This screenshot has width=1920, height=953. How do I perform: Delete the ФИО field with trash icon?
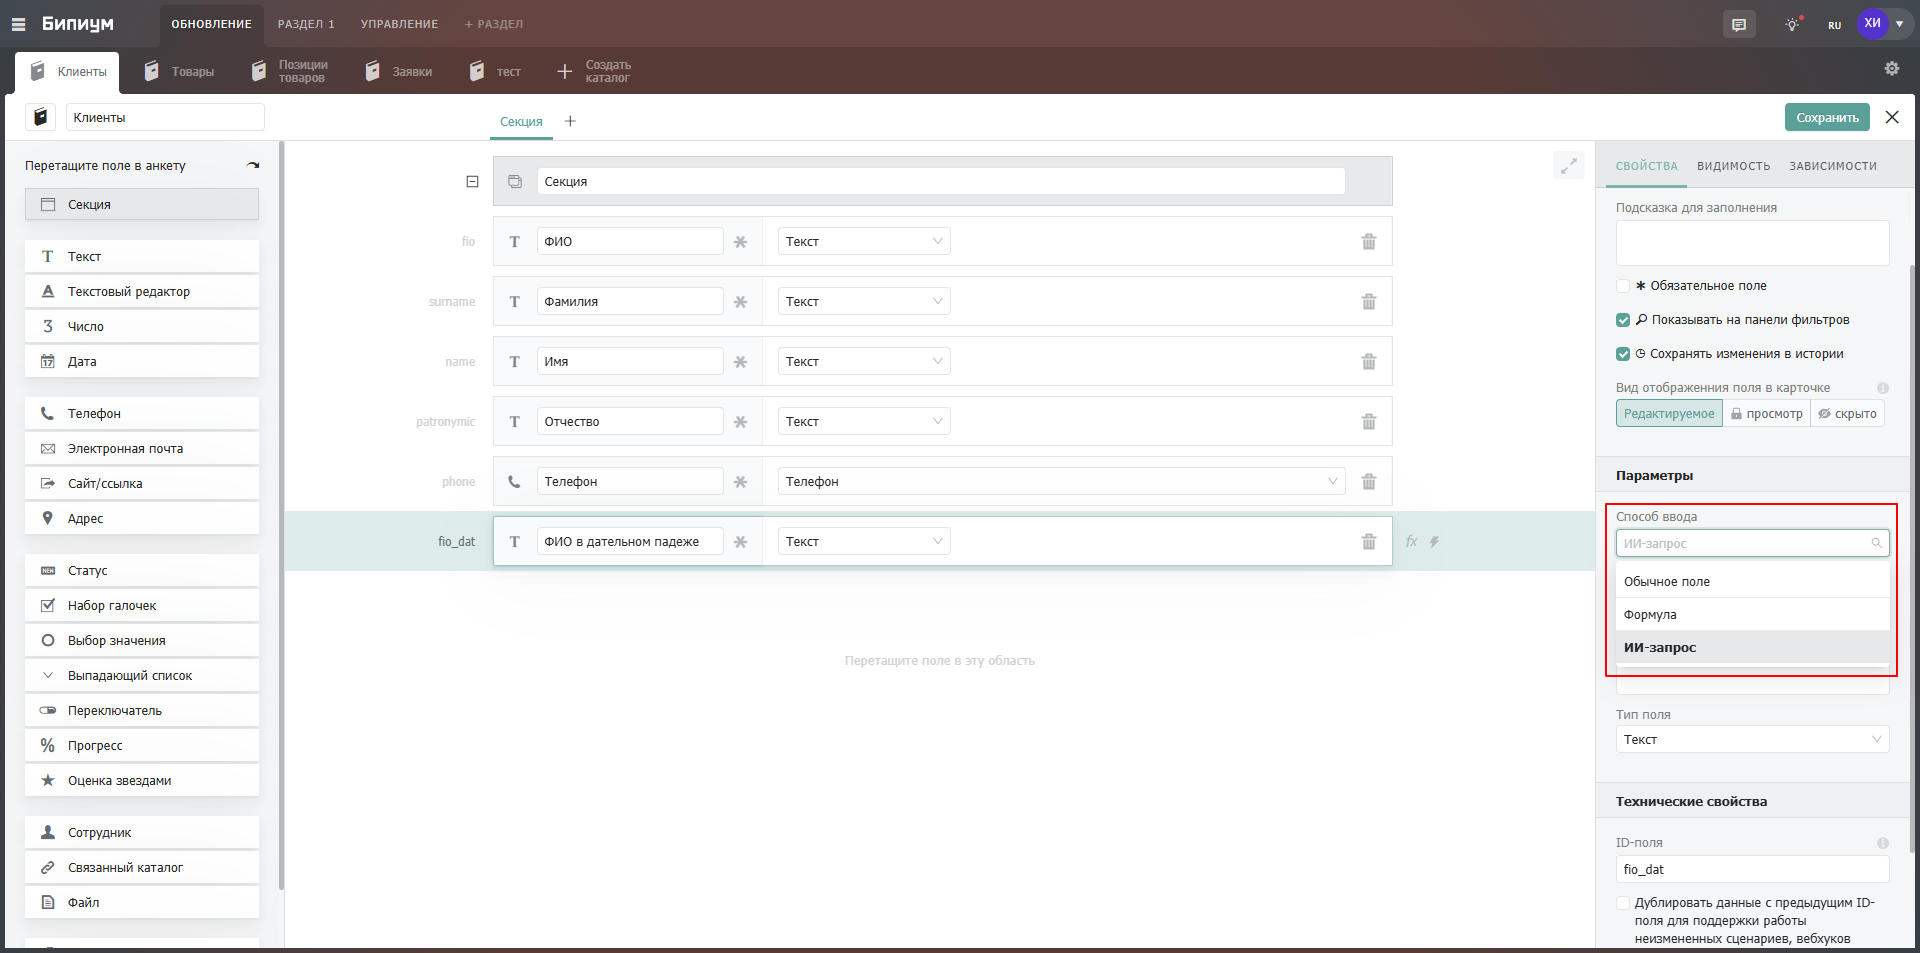click(x=1368, y=242)
